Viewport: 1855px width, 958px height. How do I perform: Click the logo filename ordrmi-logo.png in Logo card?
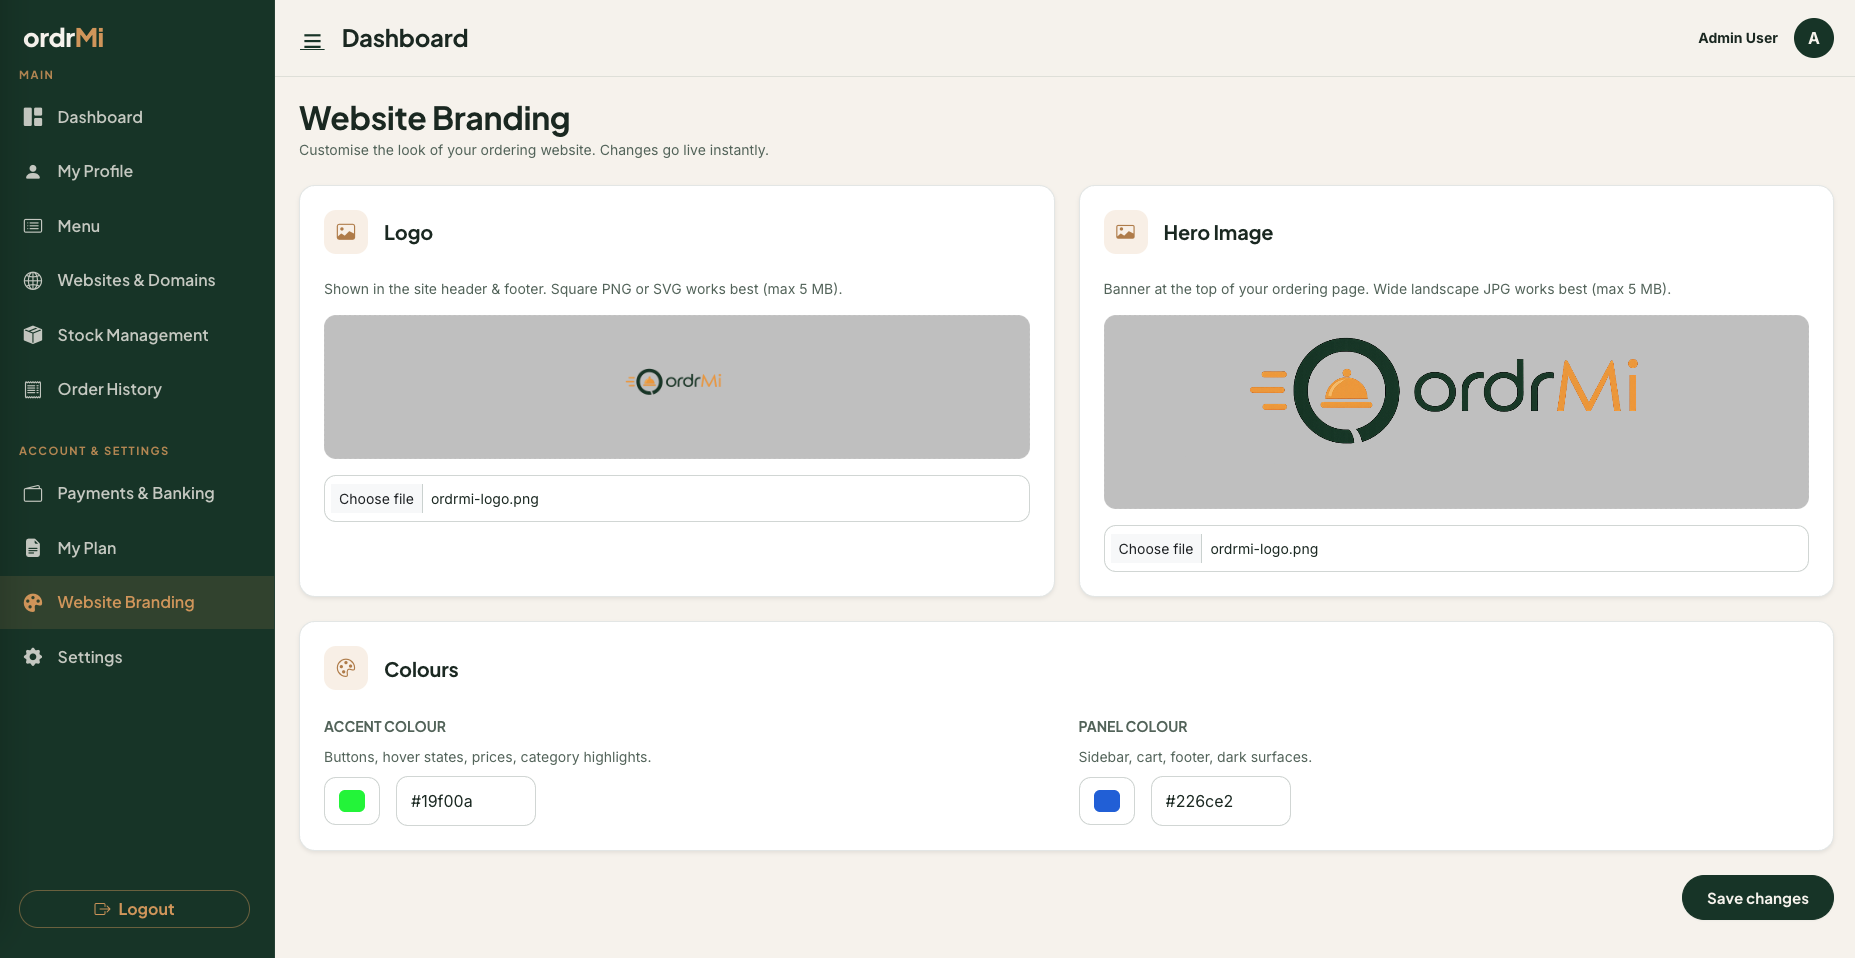click(485, 499)
